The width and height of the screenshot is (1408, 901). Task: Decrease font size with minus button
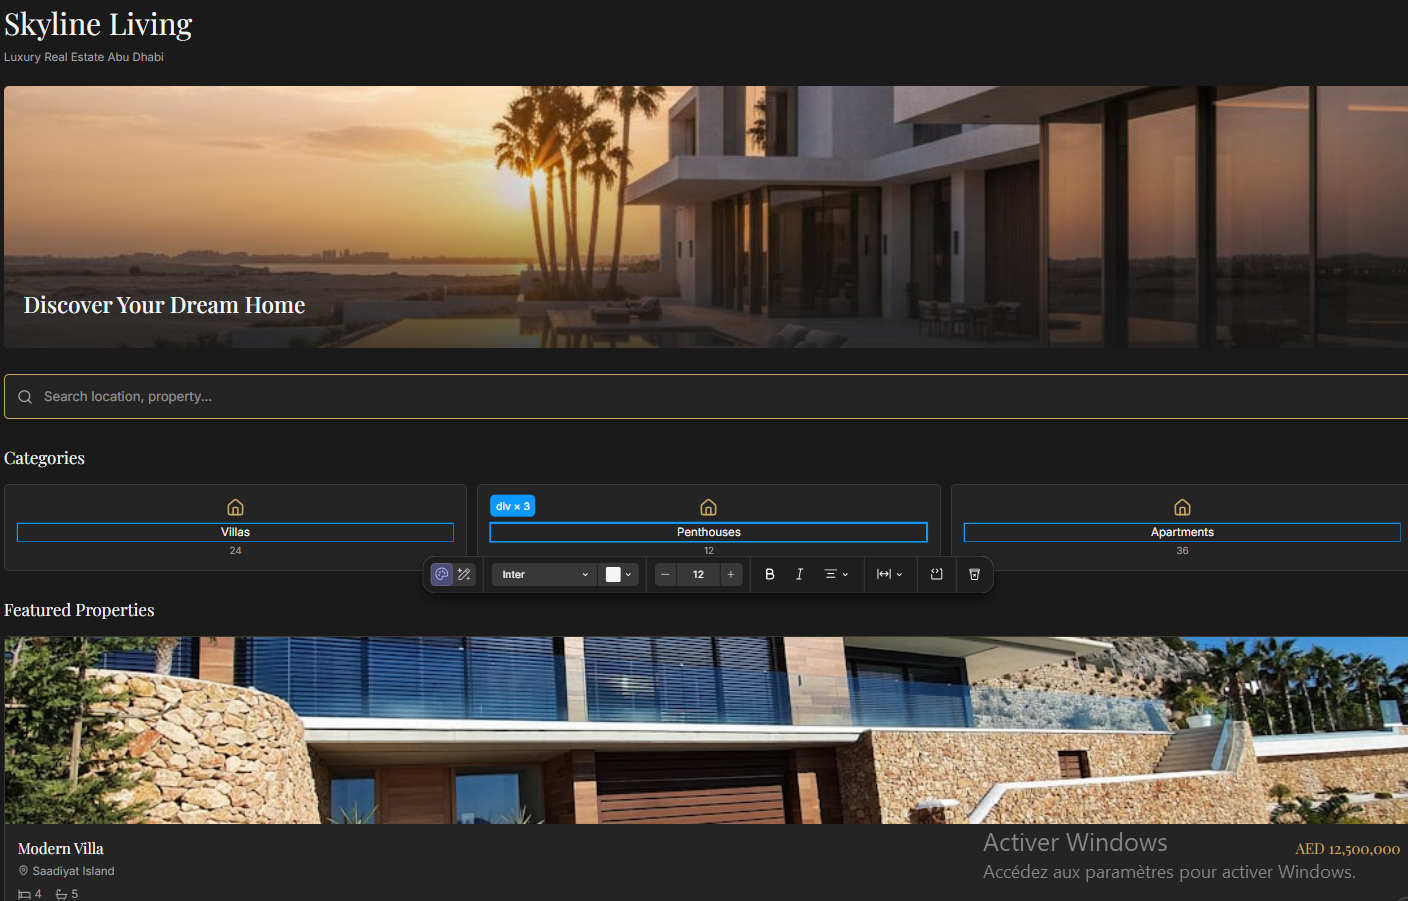tap(666, 574)
